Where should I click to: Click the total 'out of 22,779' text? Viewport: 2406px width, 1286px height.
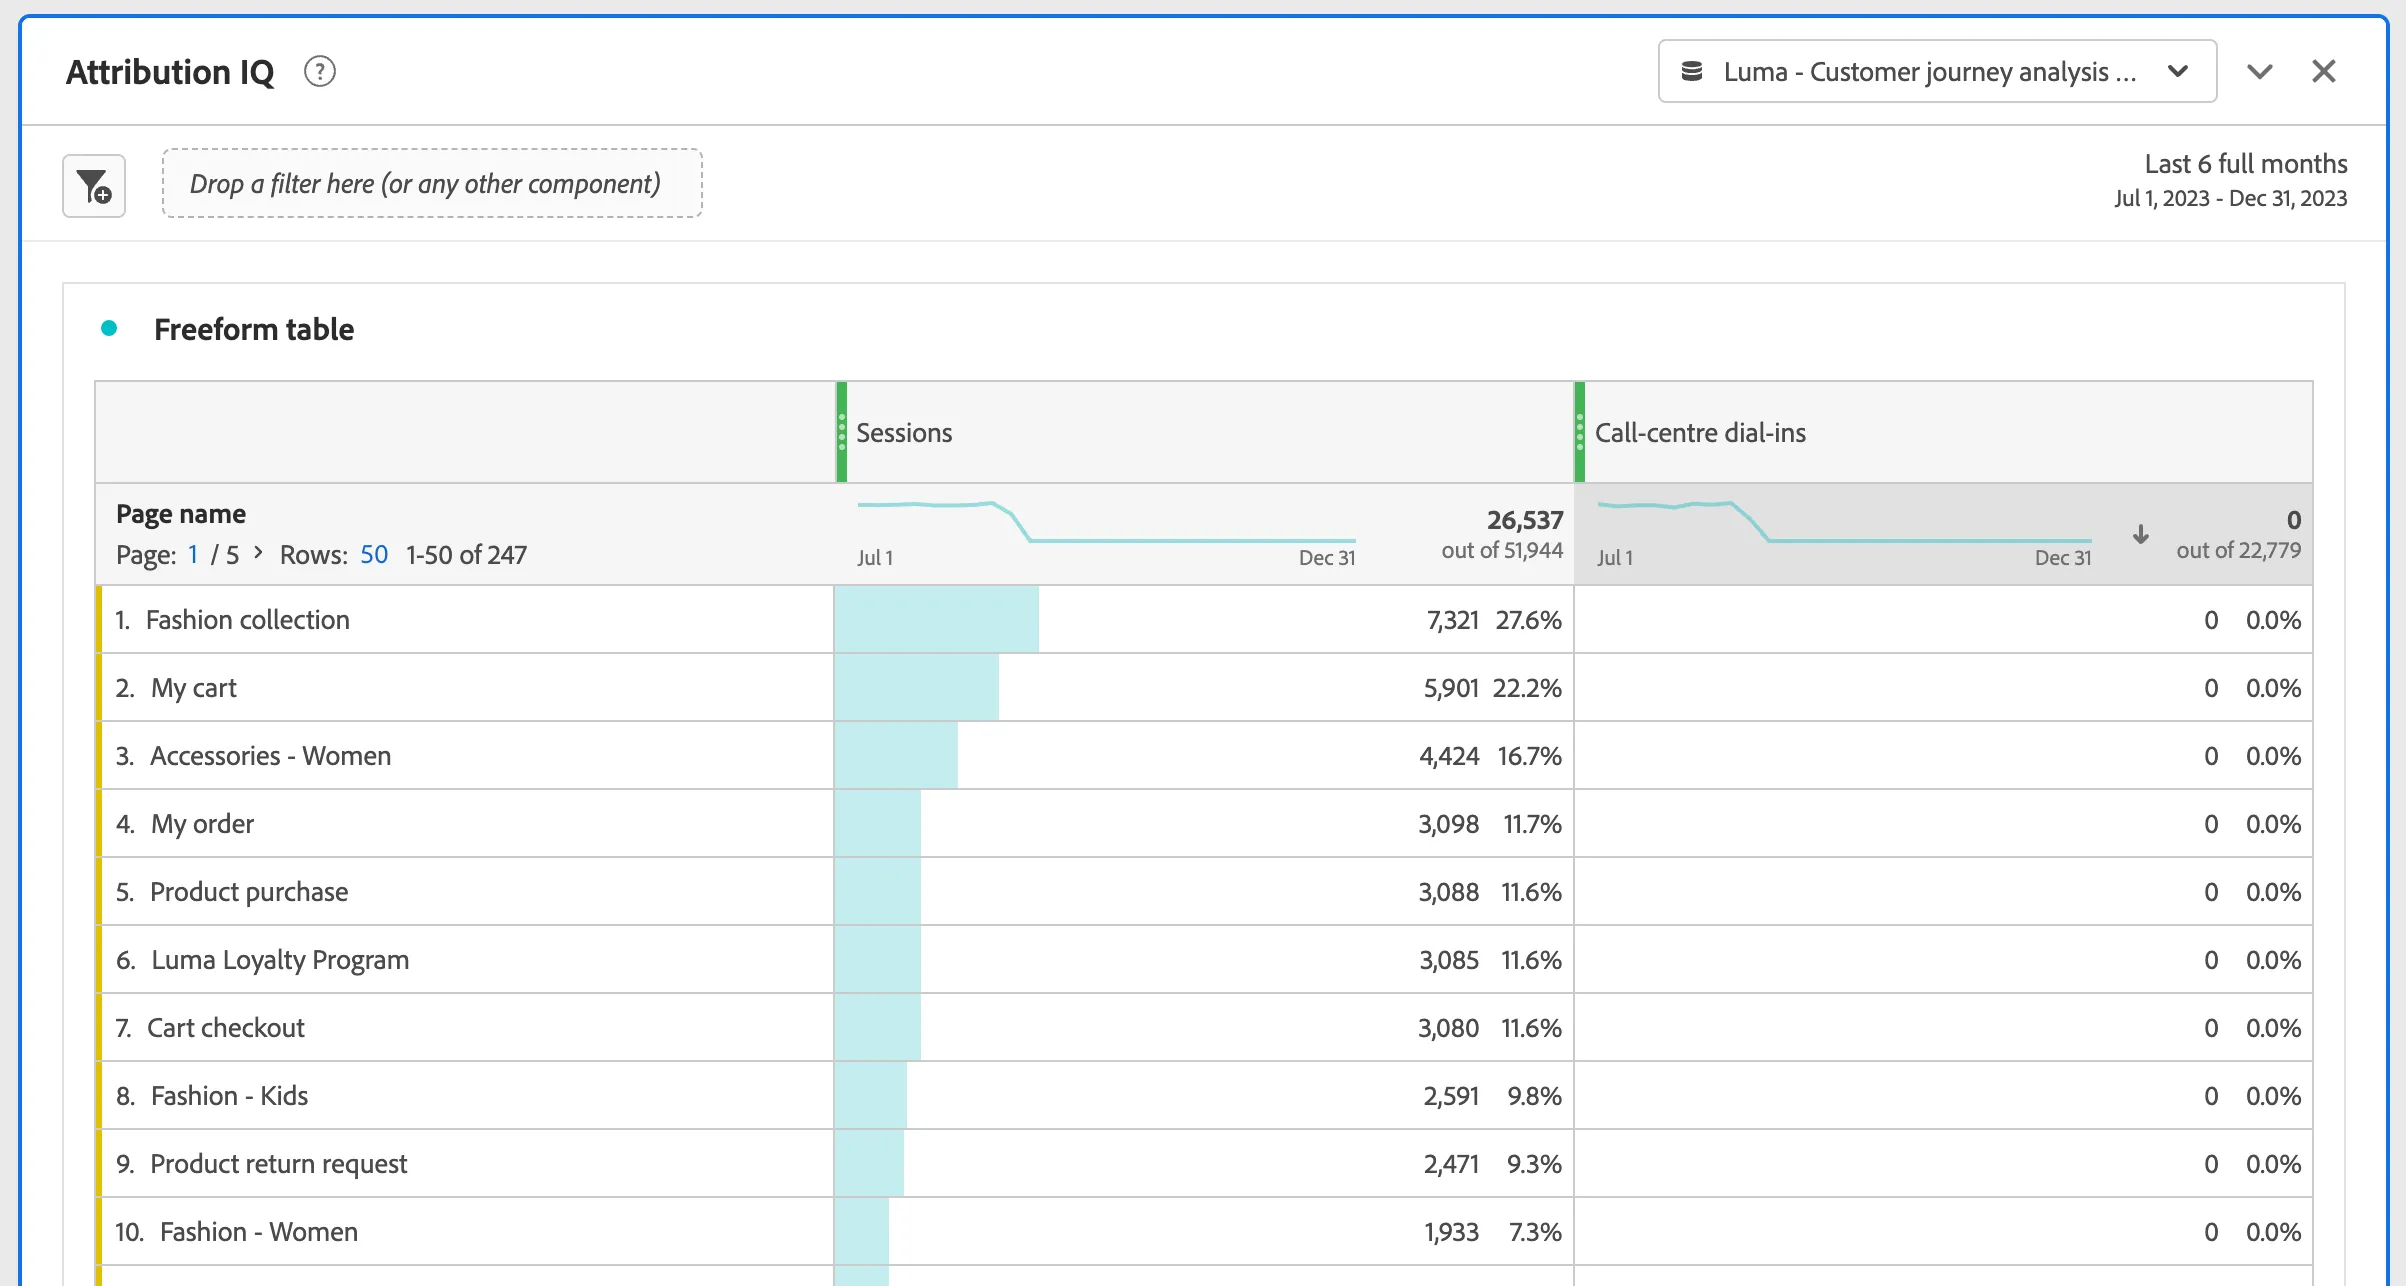tap(2238, 550)
